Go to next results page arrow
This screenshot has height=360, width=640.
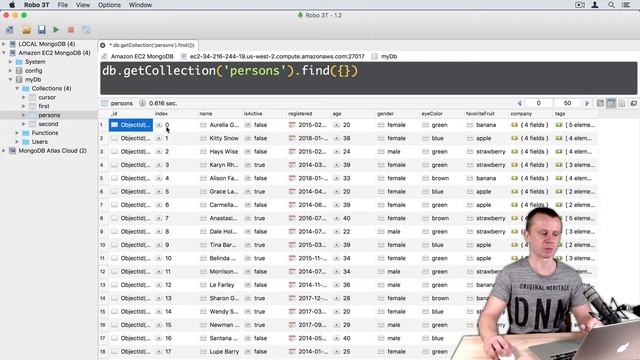click(x=587, y=103)
